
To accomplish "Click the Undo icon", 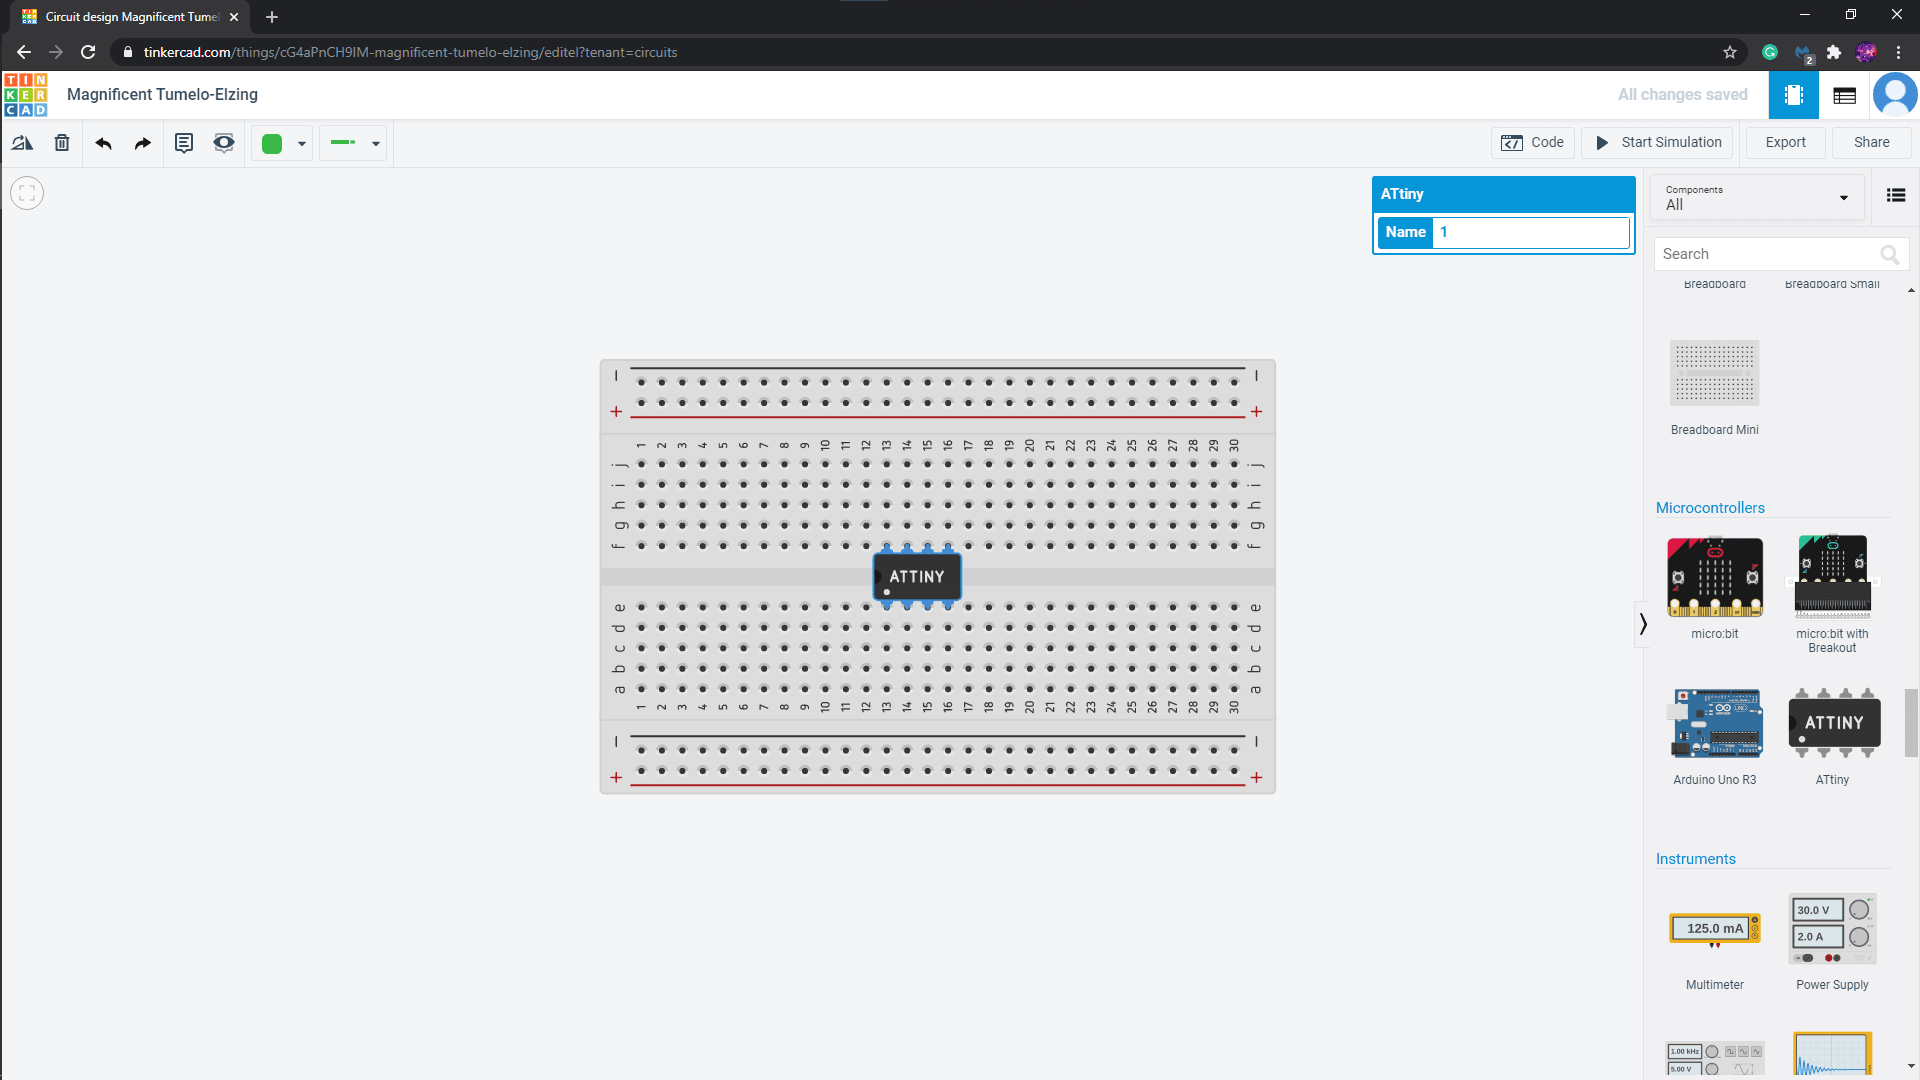I will (x=102, y=143).
